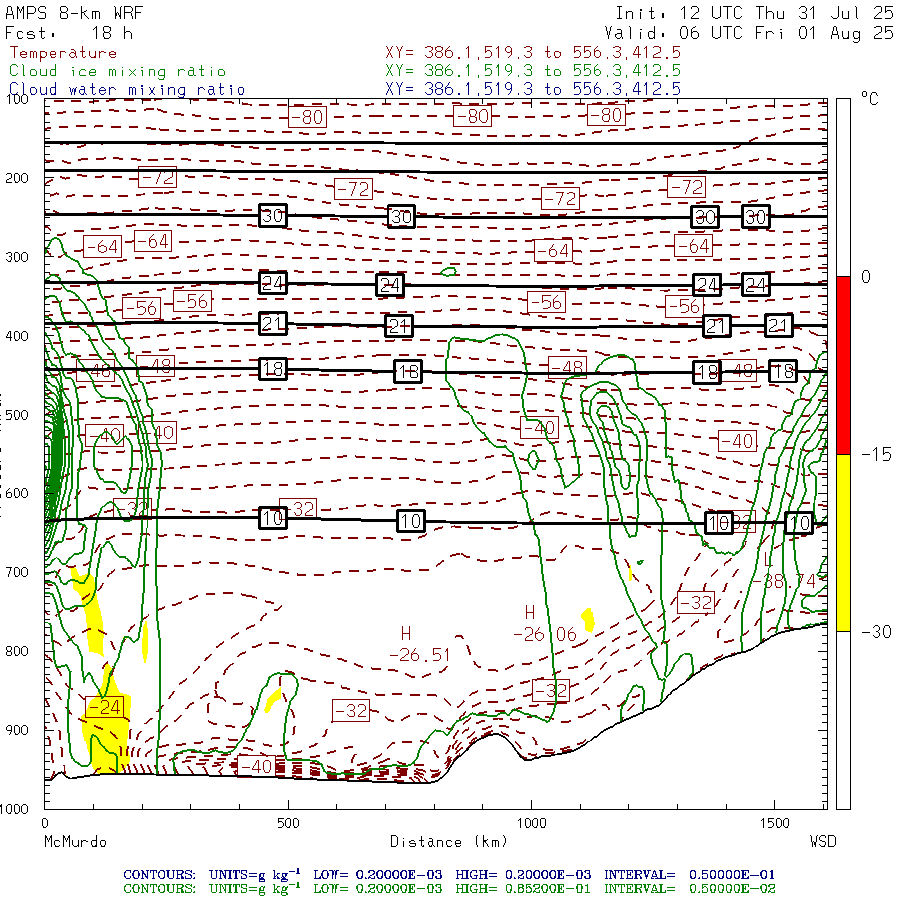The width and height of the screenshot is (900, 900).
Task: Click the "-15" value label on the colorbar
Action: click(x=876, y=455)
